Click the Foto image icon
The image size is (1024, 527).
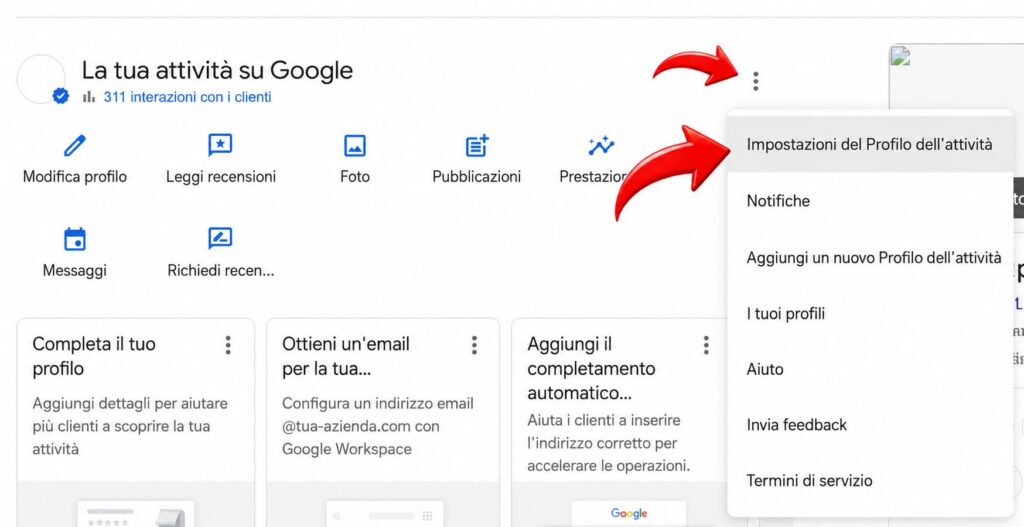pyautogui.click(x=355, y=146)
